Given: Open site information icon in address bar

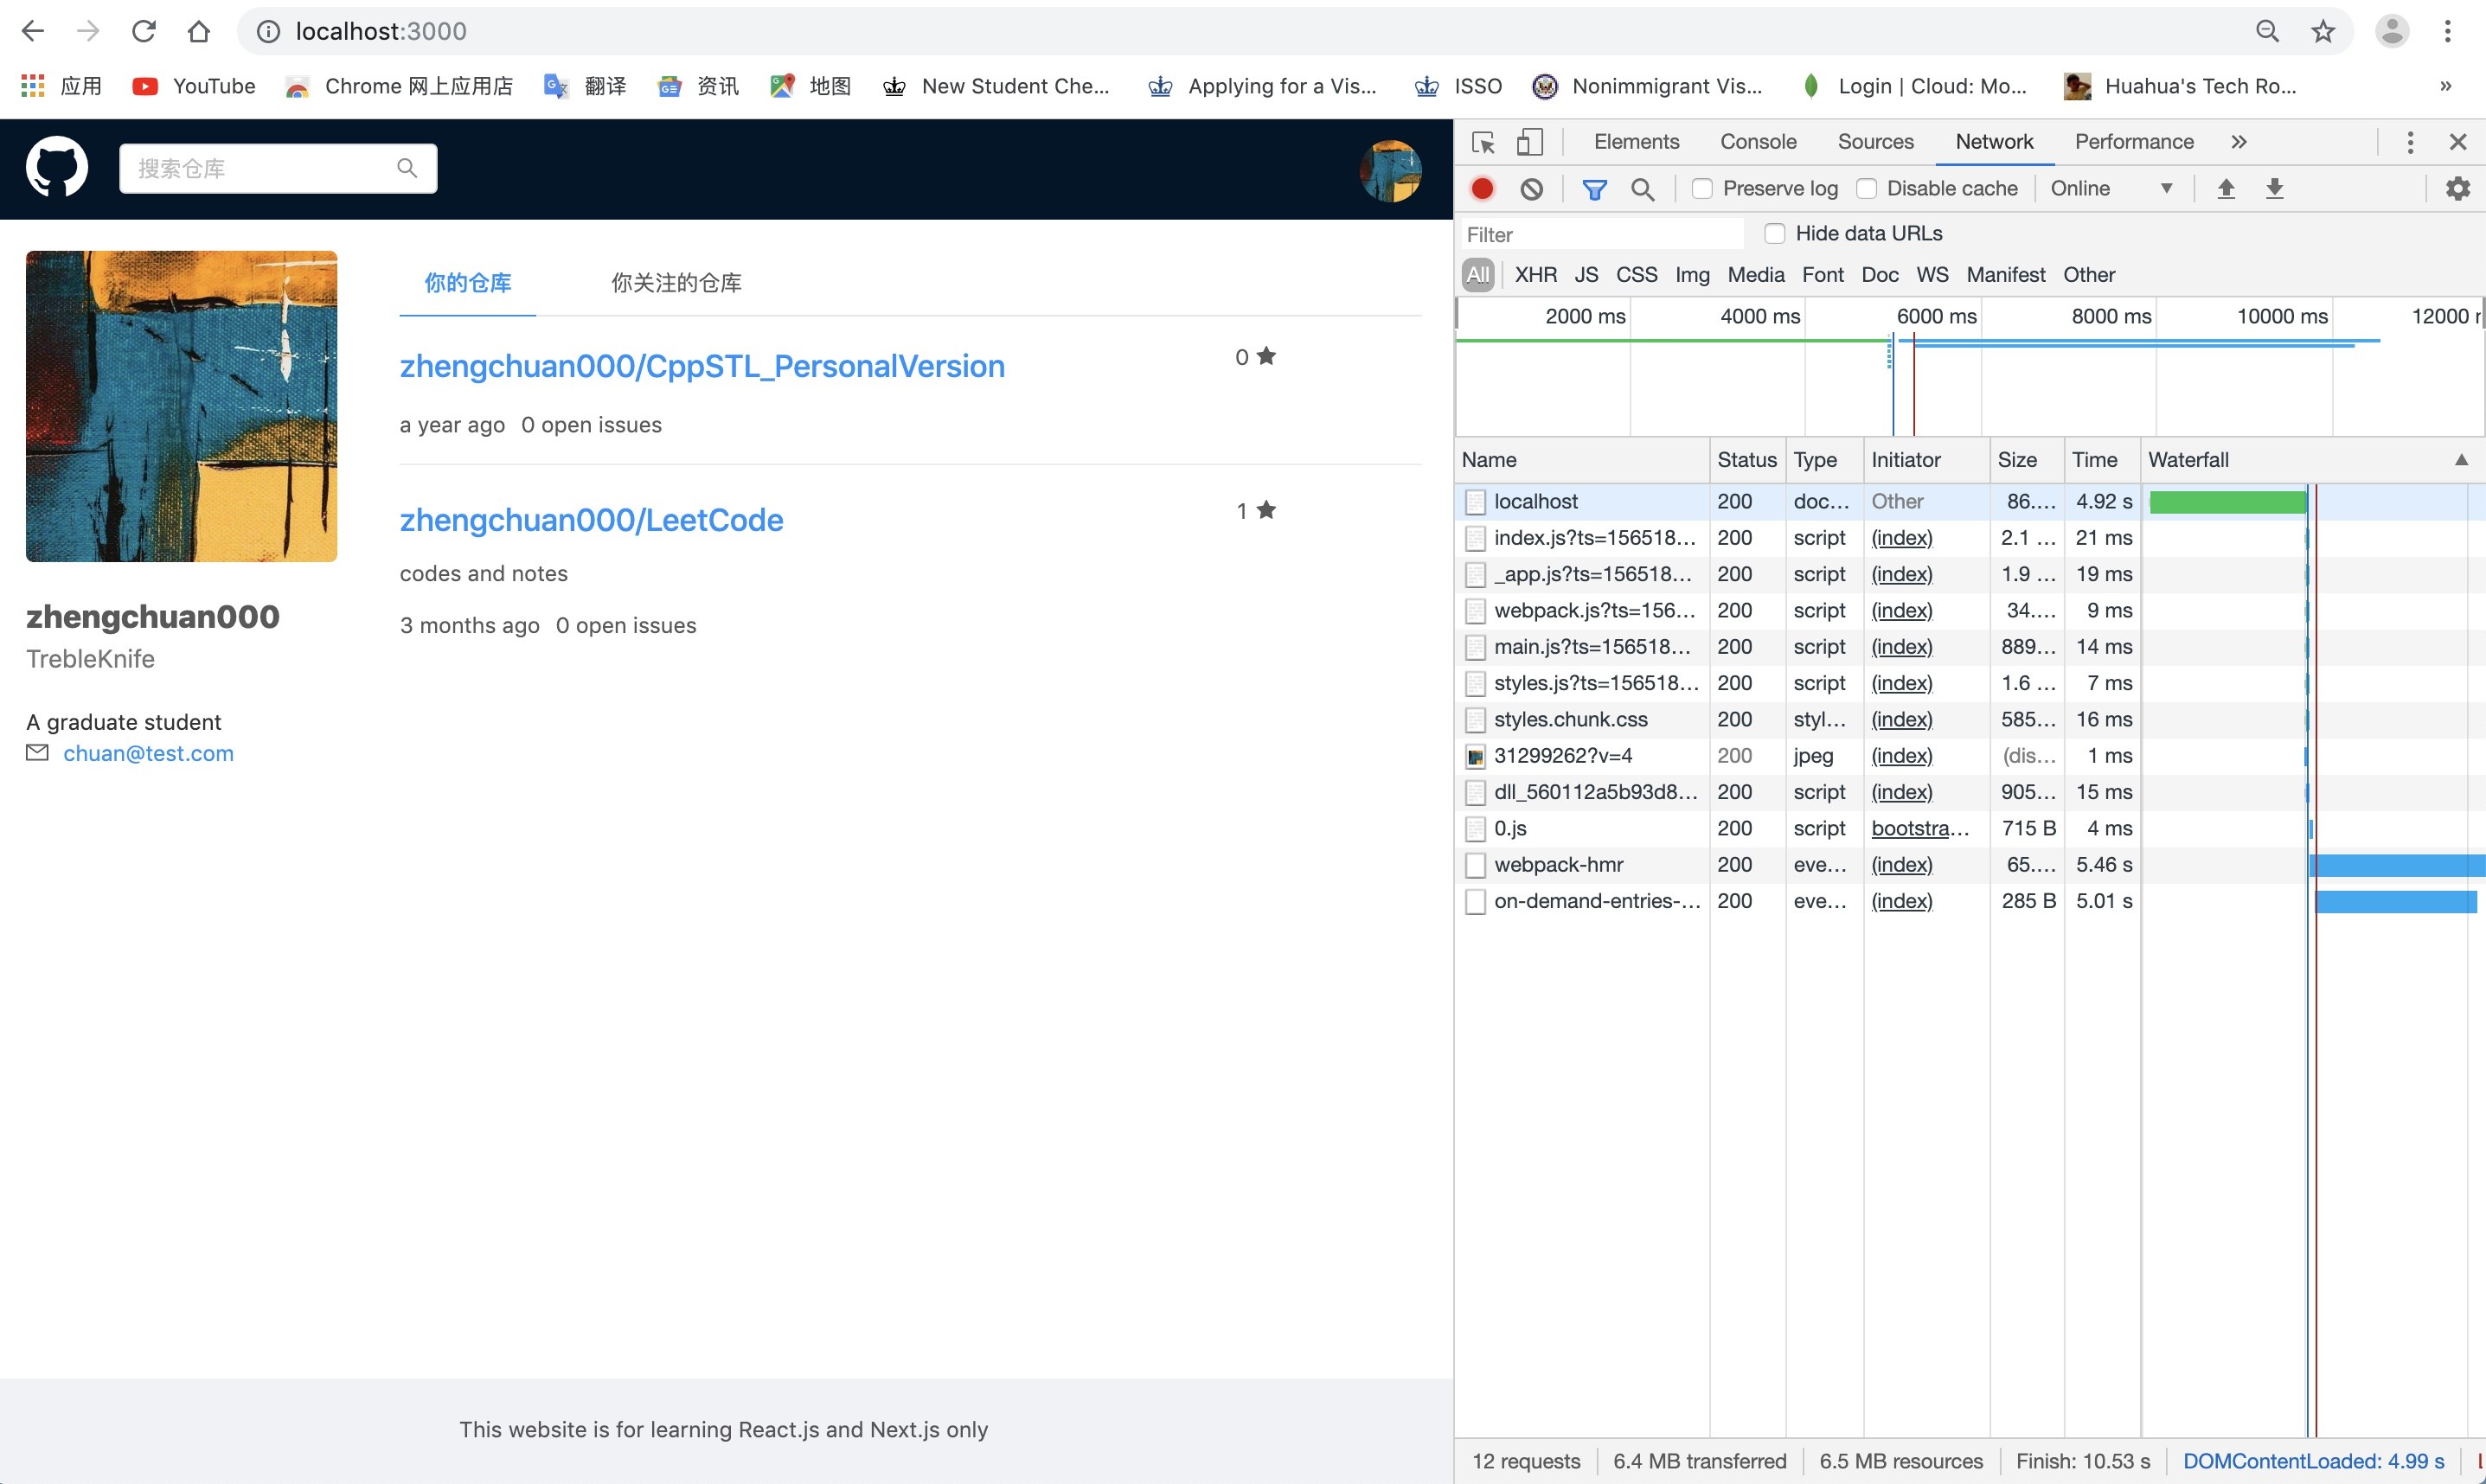Looking at the screenshot, I should (x=268, y=31).
